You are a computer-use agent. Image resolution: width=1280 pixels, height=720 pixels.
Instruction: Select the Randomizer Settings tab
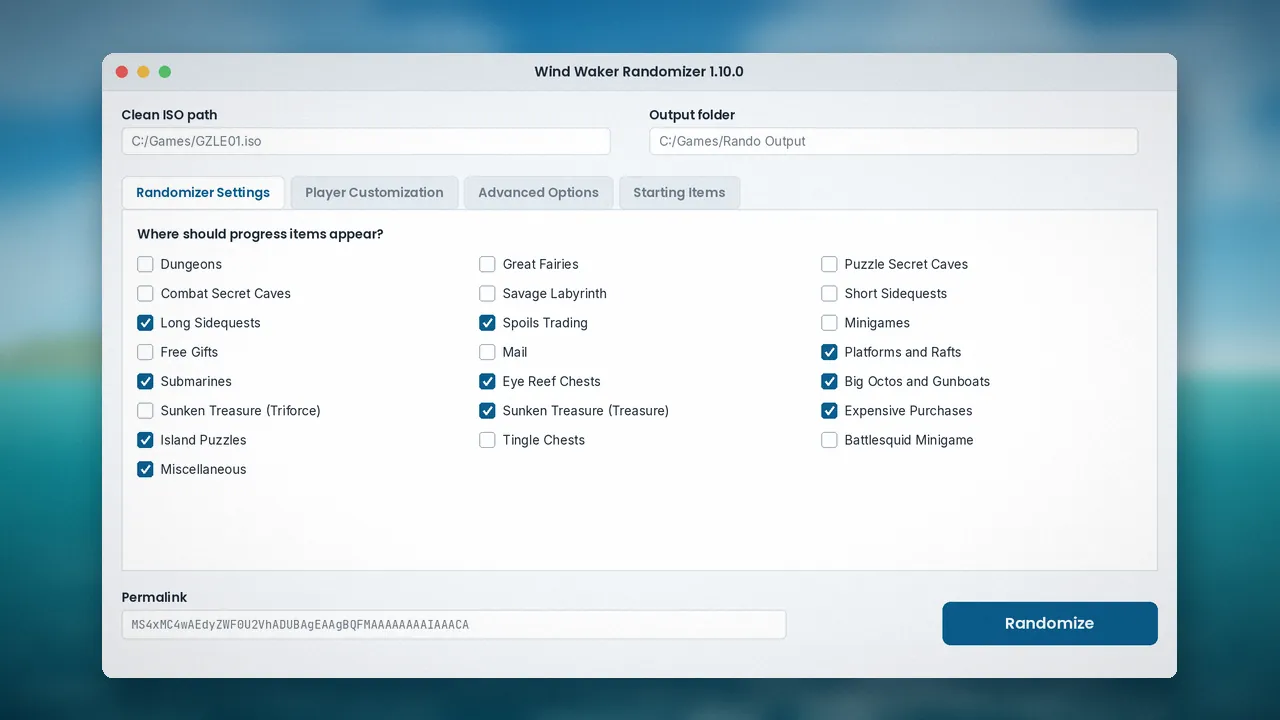tap(203, 193)
